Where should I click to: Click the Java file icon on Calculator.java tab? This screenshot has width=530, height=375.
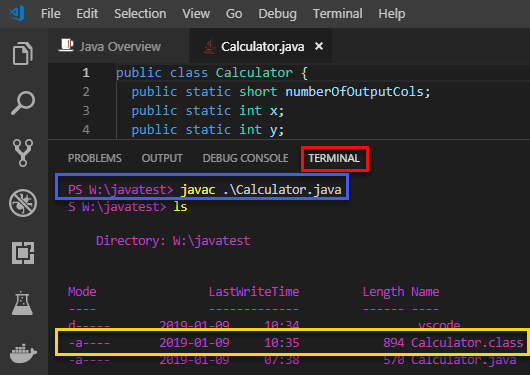pos(209,47)
